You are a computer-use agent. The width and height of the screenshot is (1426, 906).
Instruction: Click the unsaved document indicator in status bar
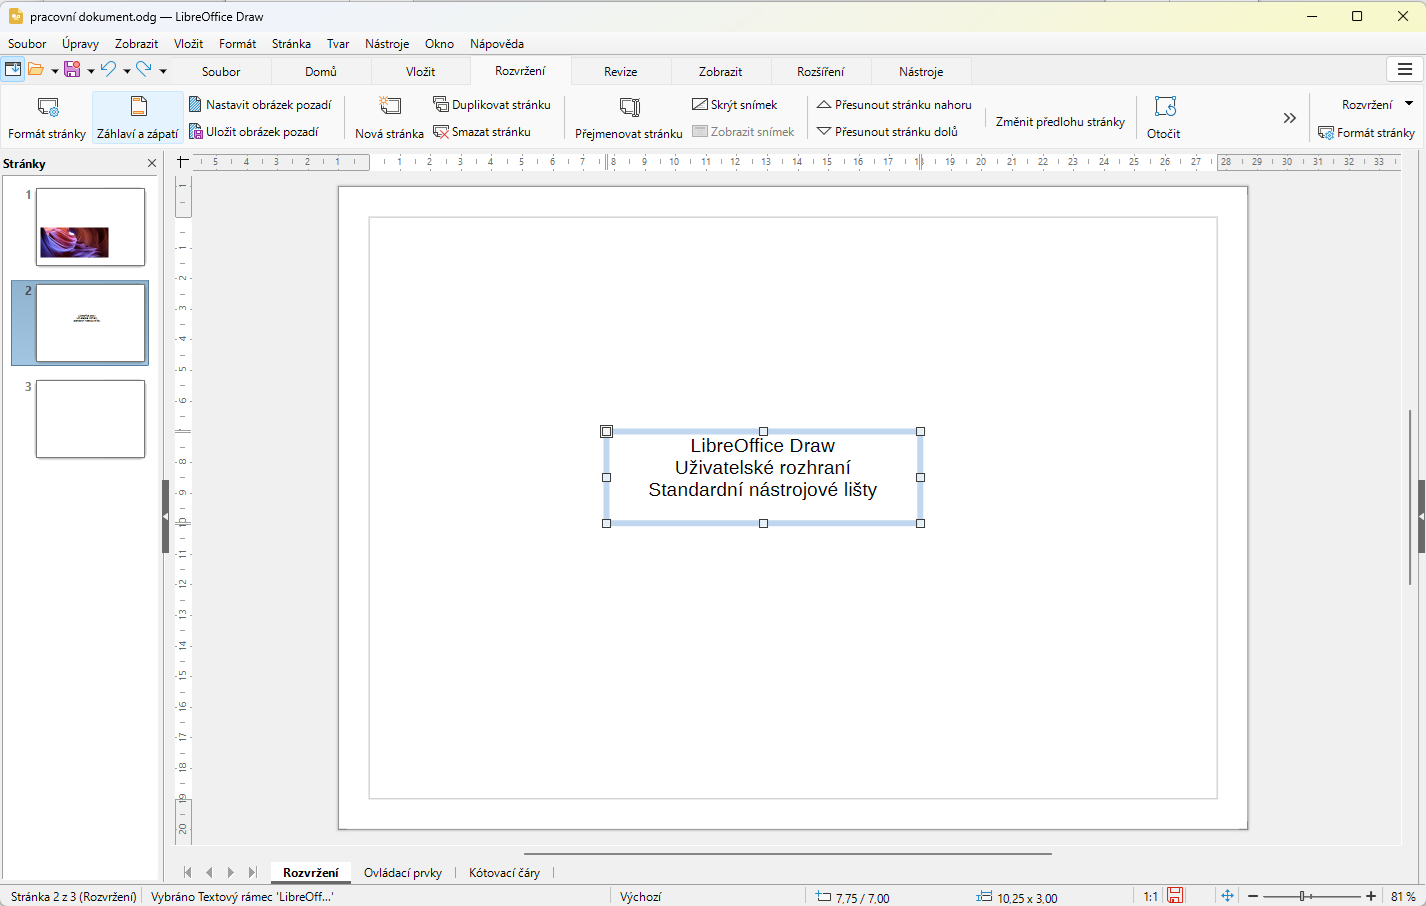tap(1176, 896)
